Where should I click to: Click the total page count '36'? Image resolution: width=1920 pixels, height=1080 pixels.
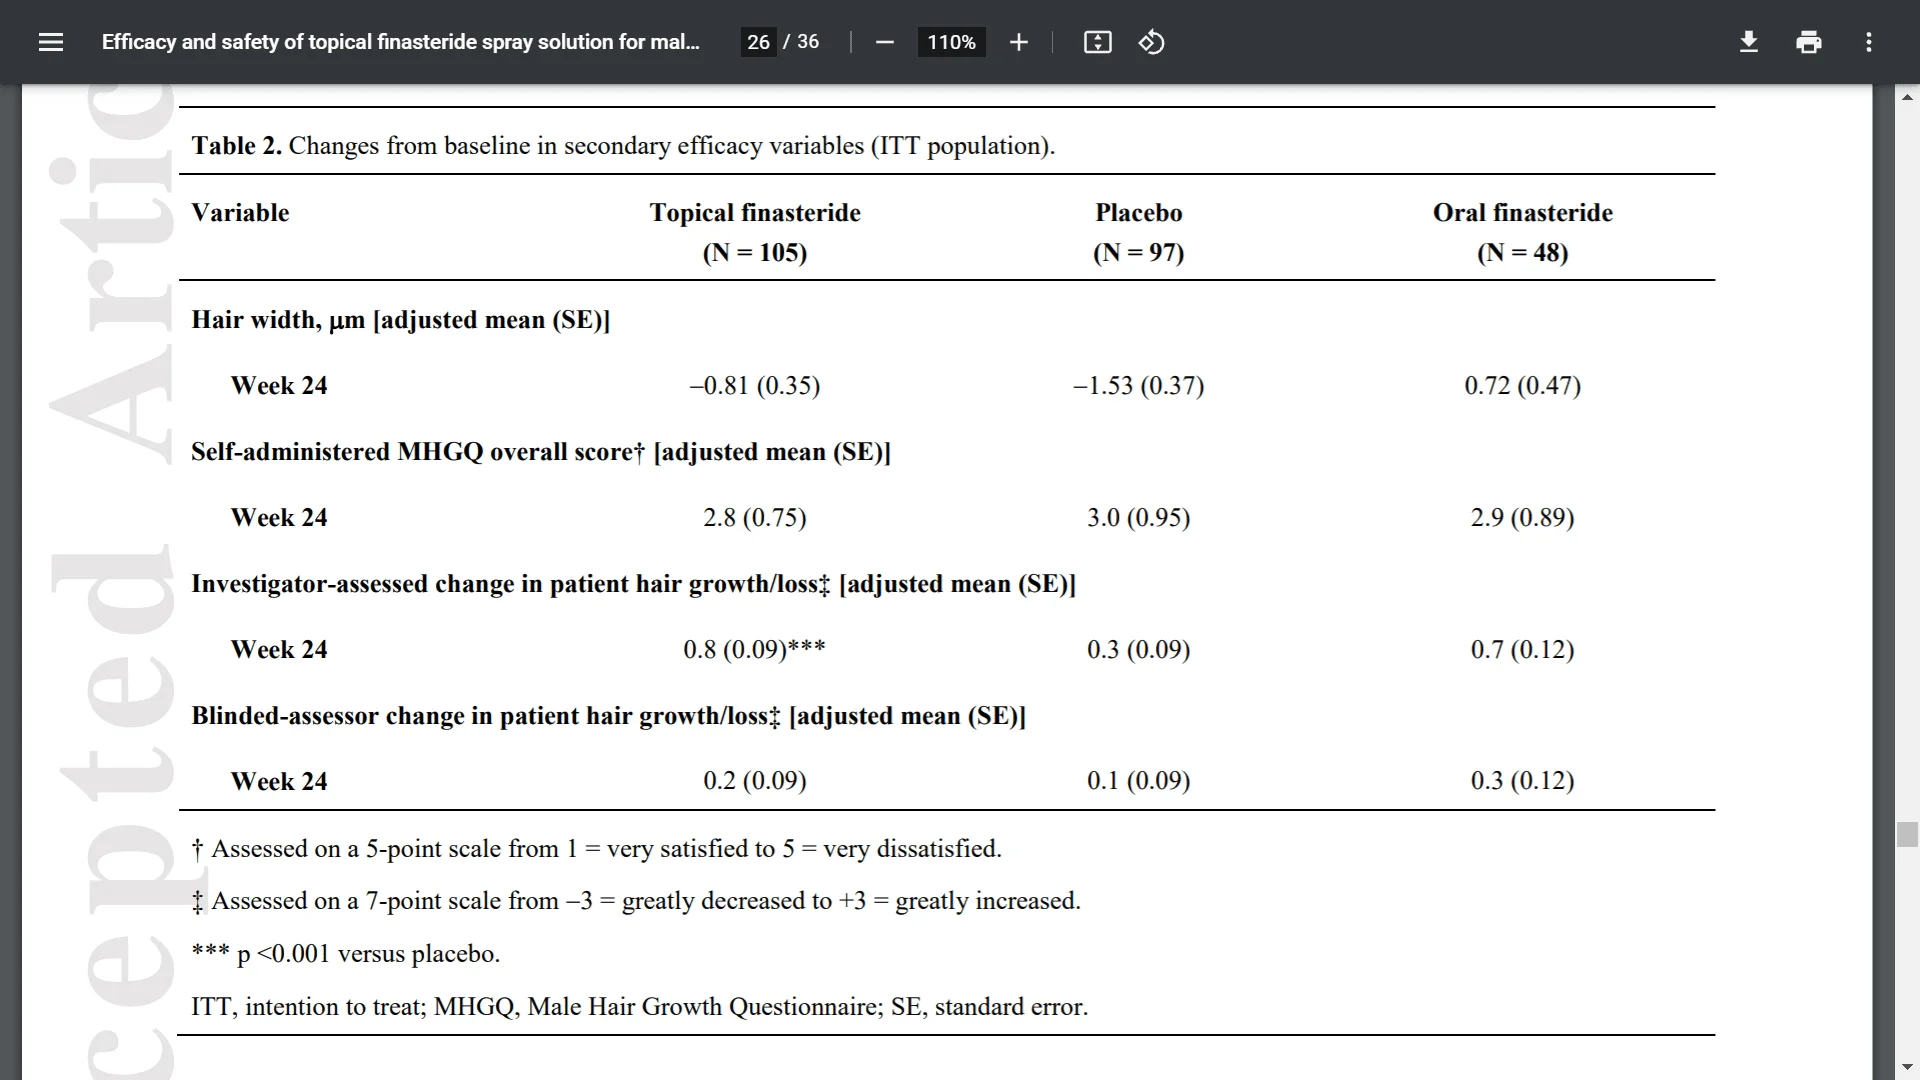pyautogui.click(x=808, y=42)
